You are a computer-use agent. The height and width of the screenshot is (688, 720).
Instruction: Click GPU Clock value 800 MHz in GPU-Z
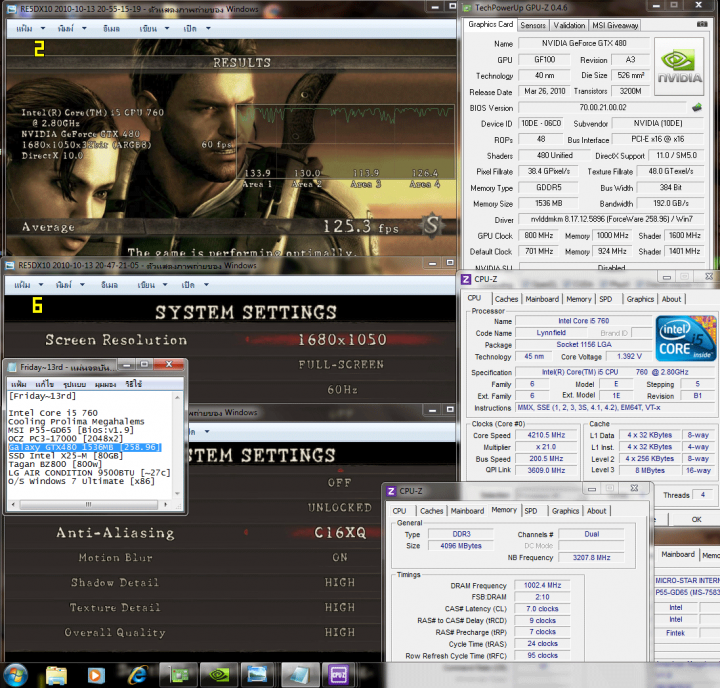[x=539, y=235]
